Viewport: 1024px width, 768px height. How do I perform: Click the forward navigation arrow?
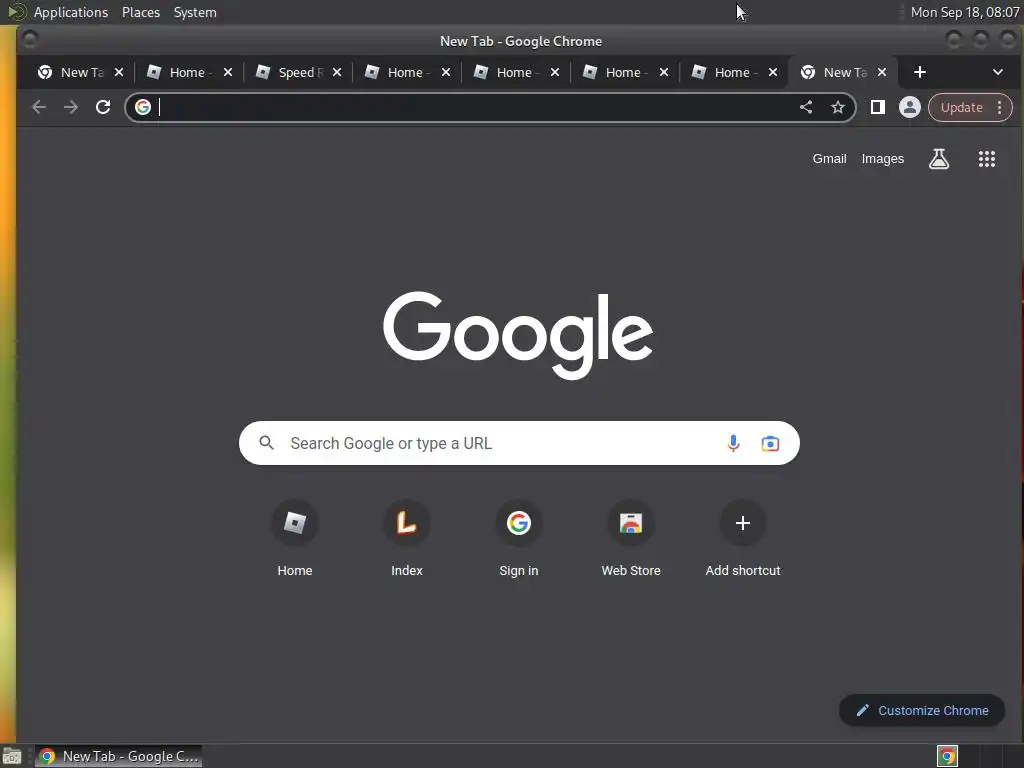click(x=71, y=107)
